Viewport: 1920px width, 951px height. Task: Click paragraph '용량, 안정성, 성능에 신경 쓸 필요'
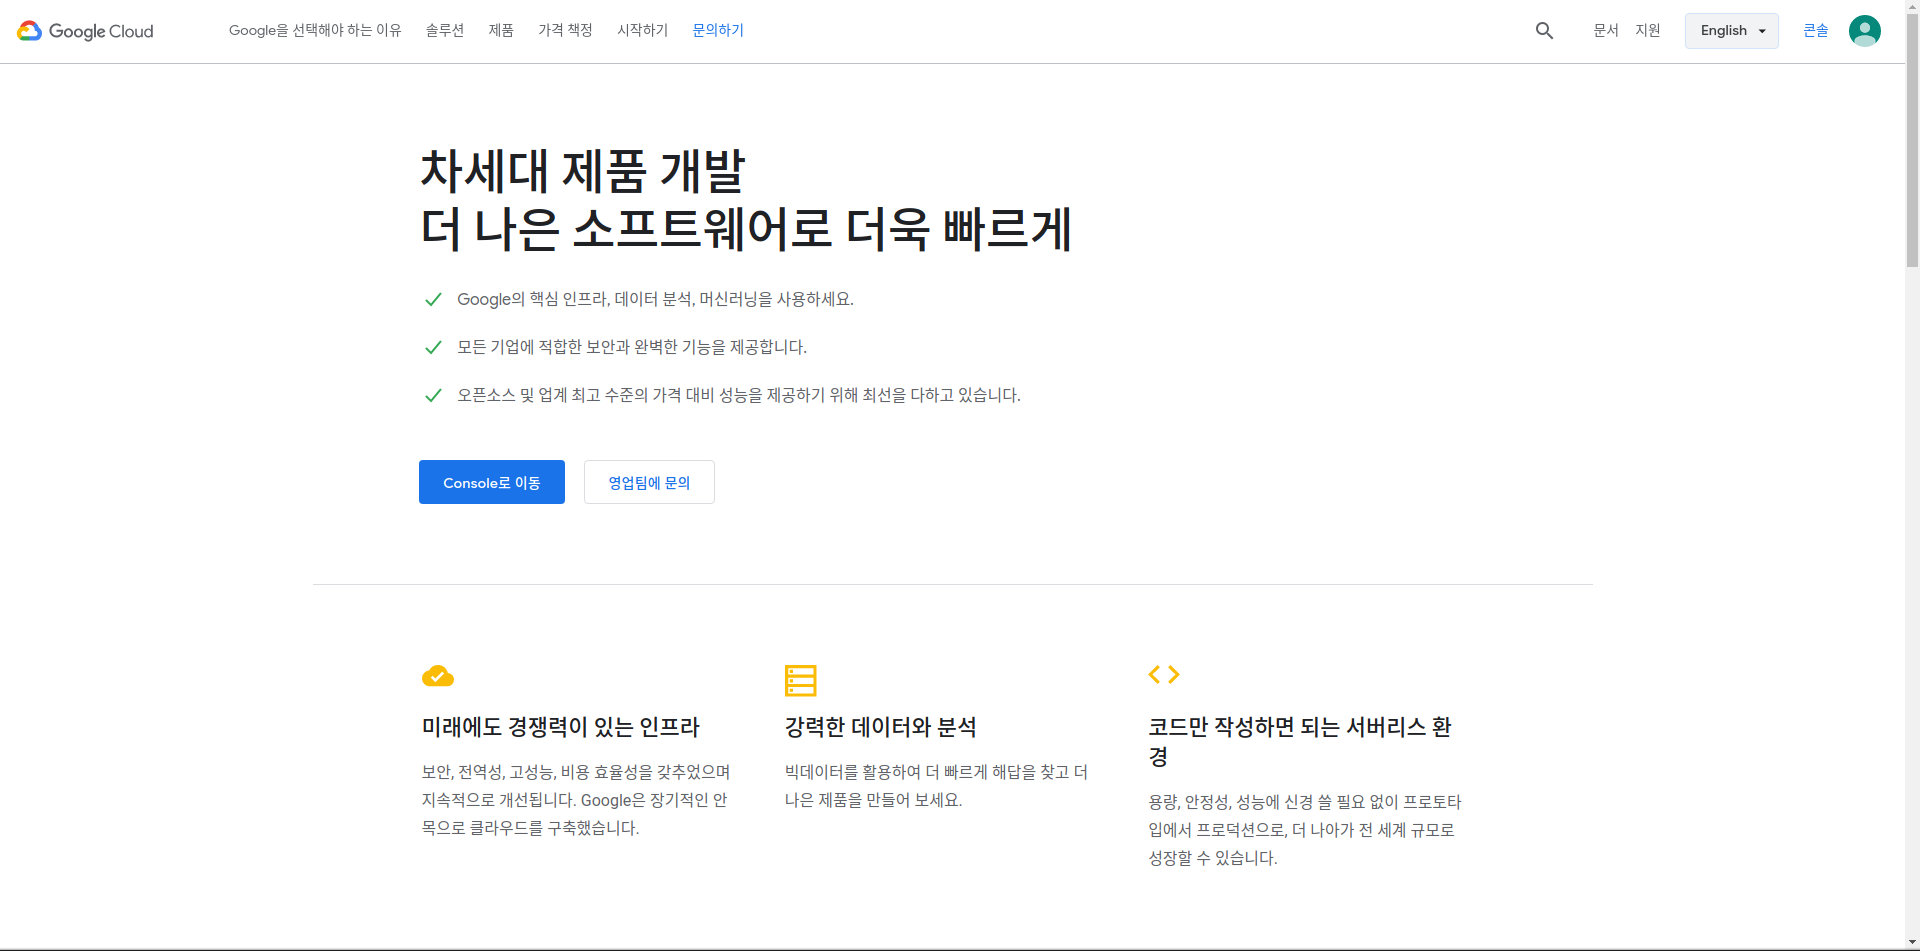pyautogui.click(x=1304, y=830)
